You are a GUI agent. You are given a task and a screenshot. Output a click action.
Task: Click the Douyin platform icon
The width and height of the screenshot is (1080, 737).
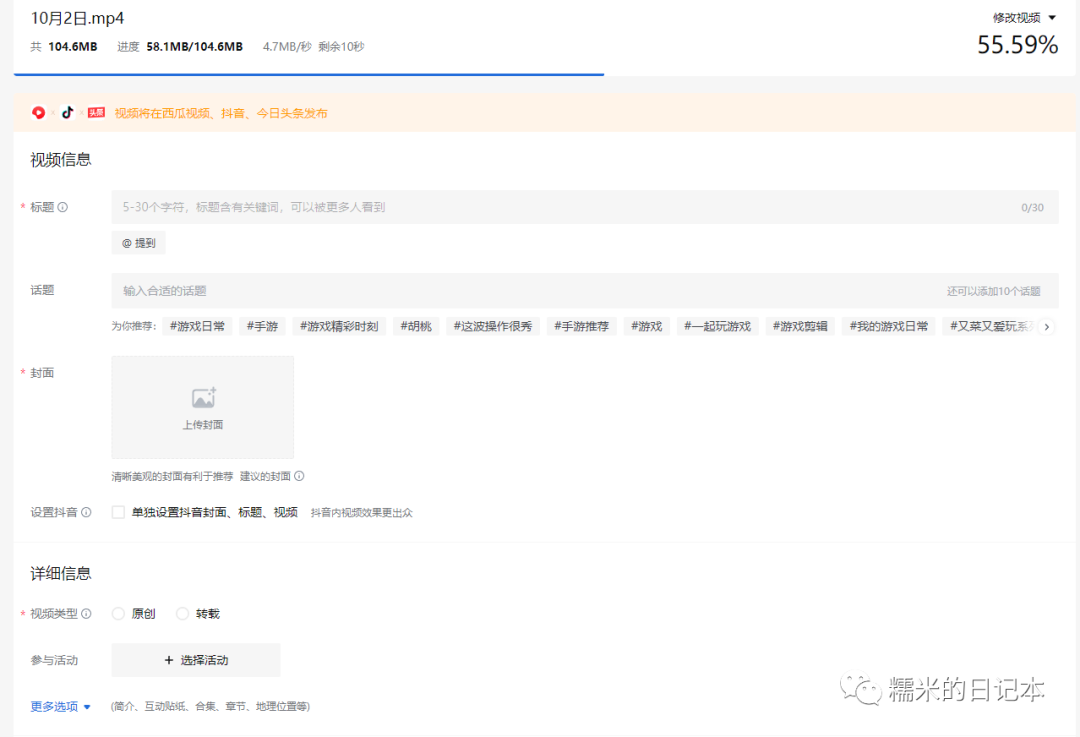(x=67, y=112)
